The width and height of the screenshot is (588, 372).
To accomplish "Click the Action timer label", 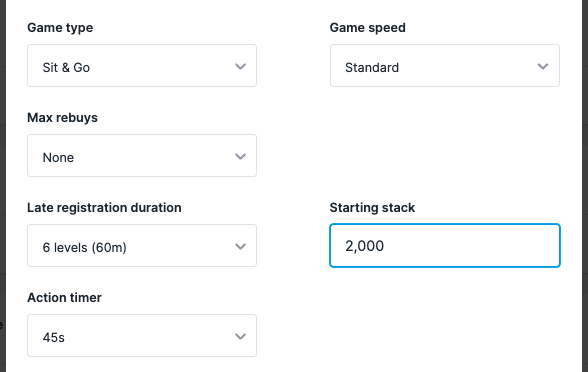I will (x=64, y=298).
